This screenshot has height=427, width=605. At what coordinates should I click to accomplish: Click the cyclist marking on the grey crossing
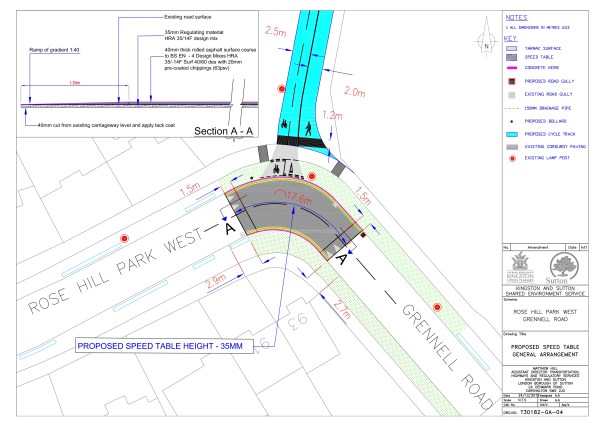coord(276,169)
